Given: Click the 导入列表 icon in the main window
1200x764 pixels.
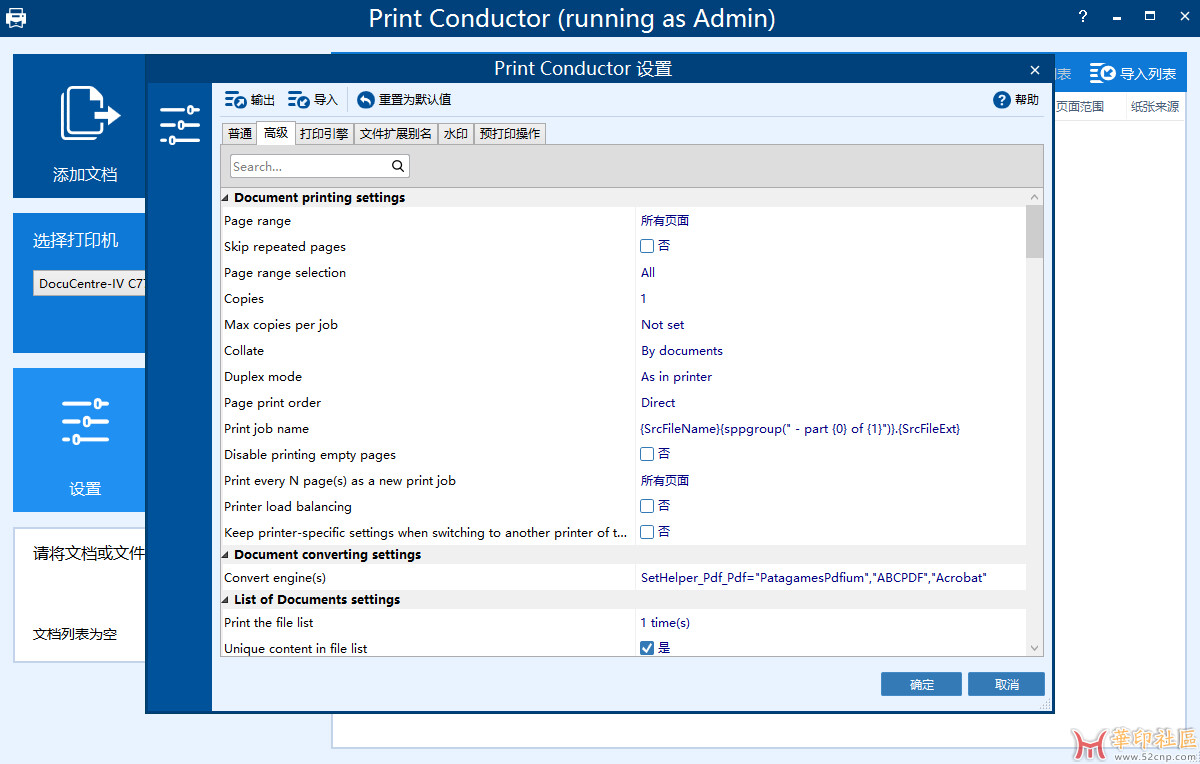Looking at the screenshot, I should point(1102,73).
